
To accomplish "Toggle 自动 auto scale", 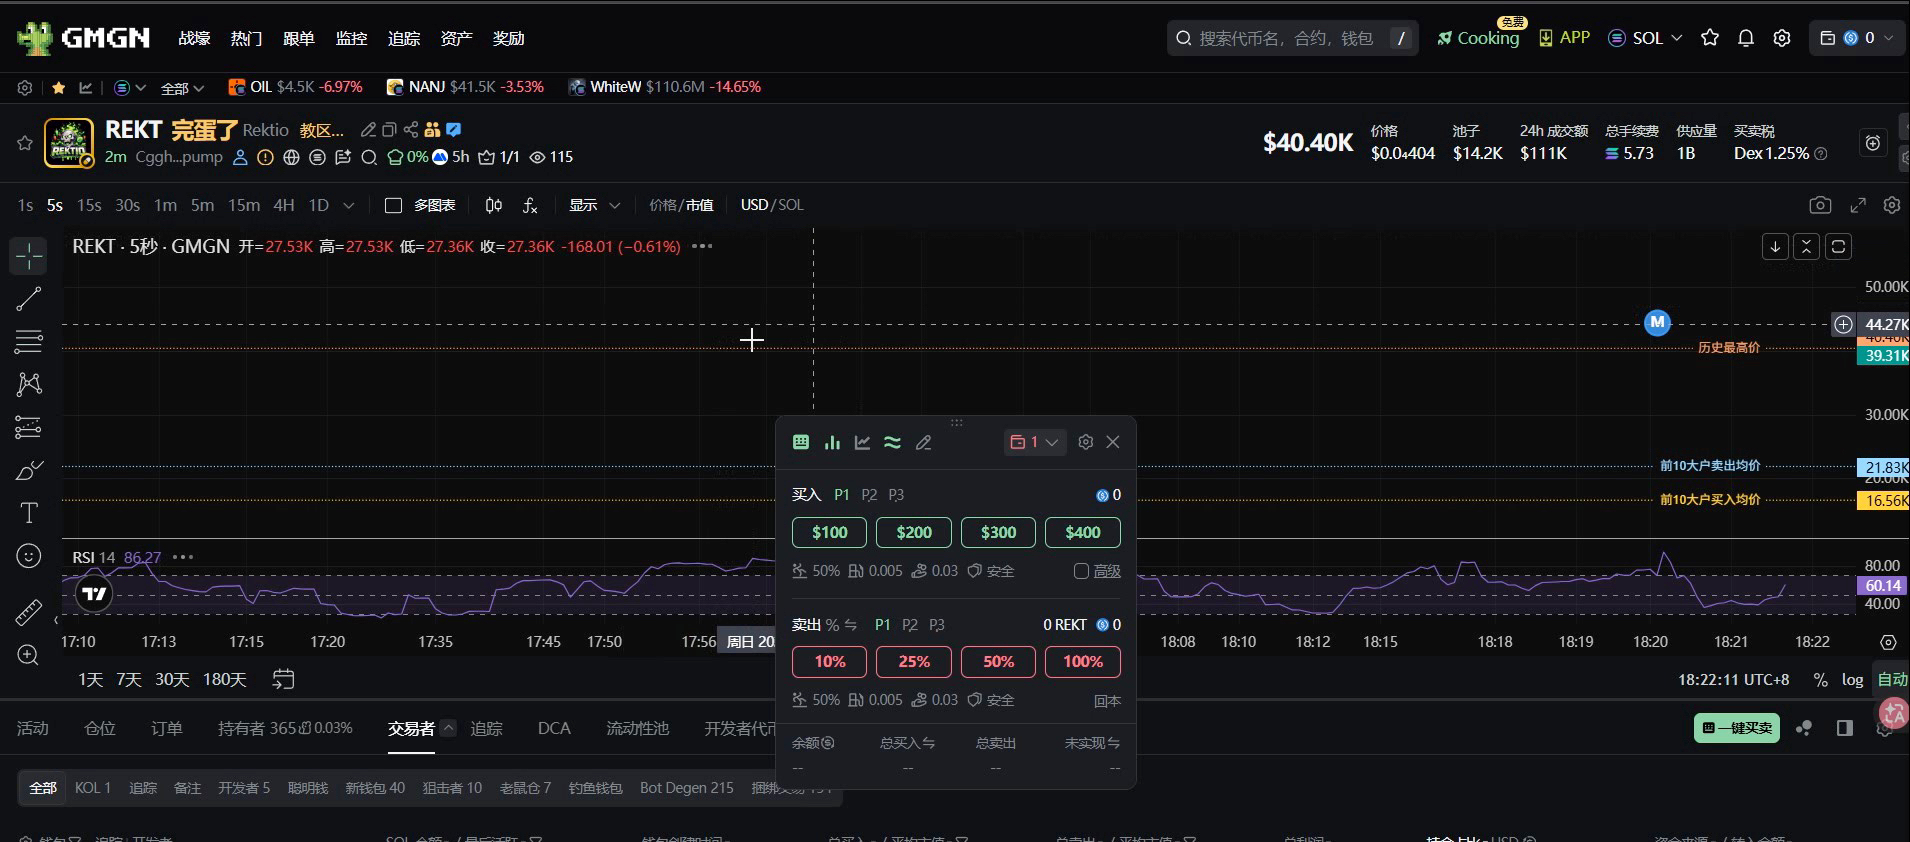I will (1892, 680).
